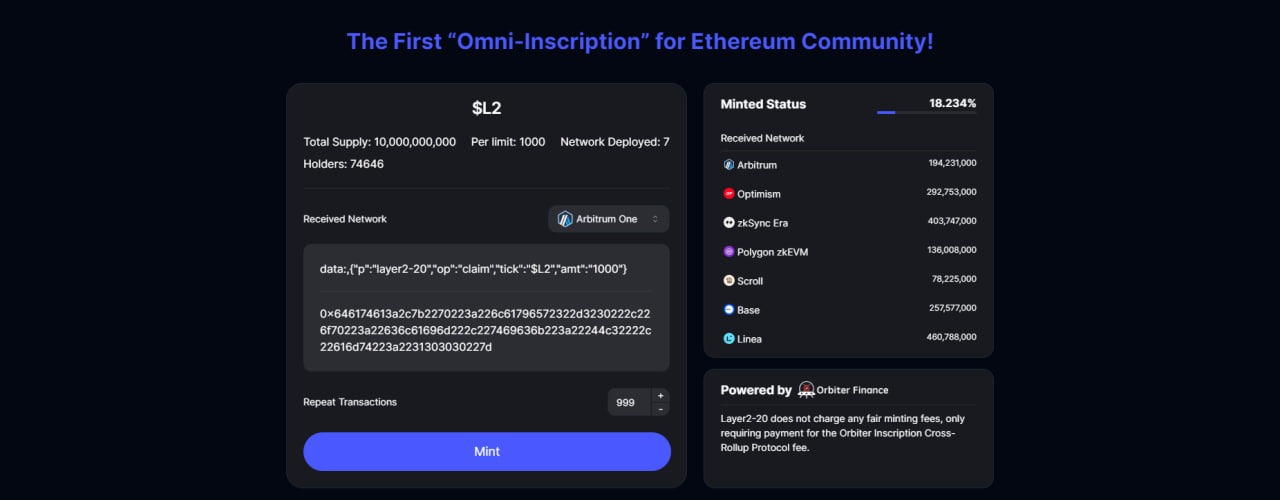Click the hex-encoded calldata text
The width and height of the screenshot is (1280, 500).
click(x=485, y=329)
